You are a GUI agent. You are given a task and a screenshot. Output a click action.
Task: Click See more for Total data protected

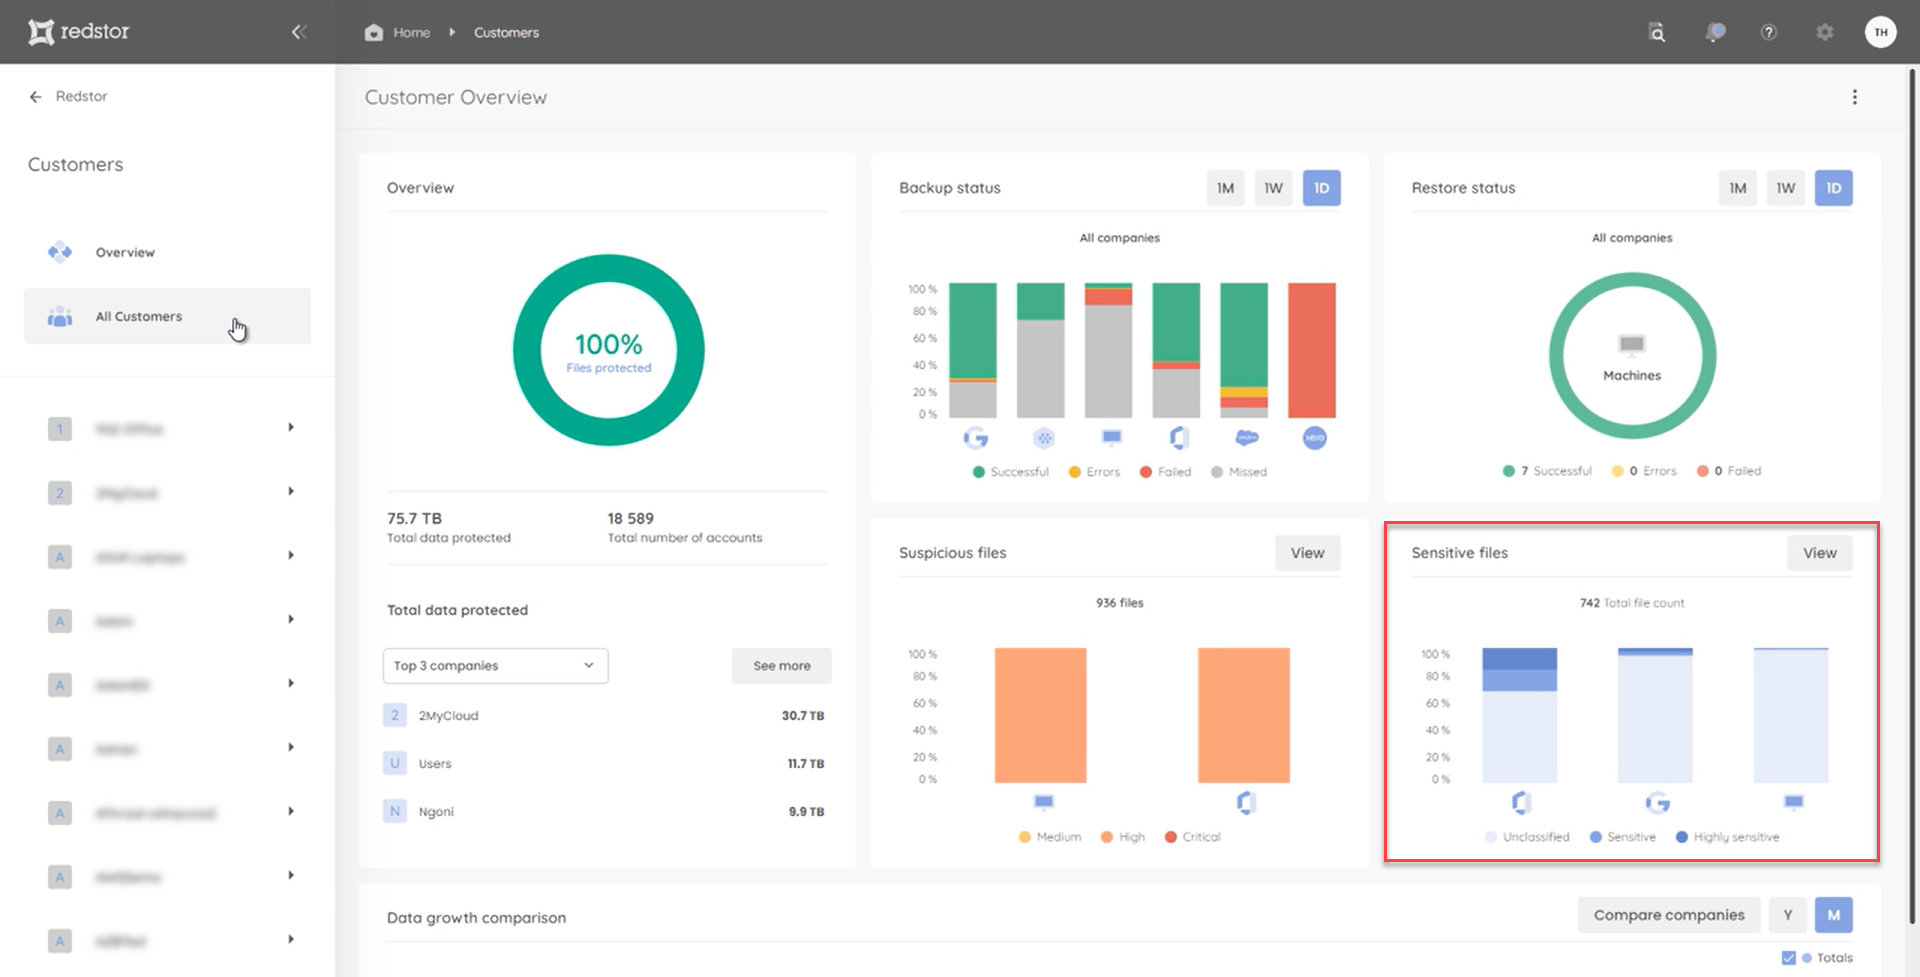click(782, 666)
